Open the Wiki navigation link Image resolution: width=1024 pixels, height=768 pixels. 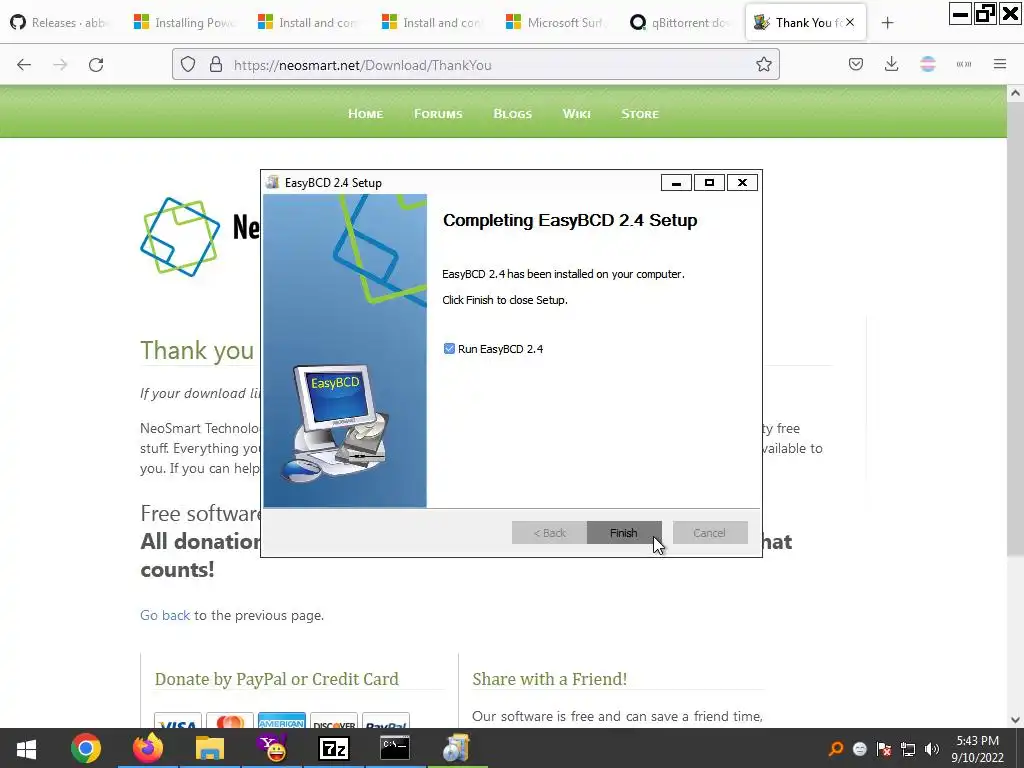(577, 114)
